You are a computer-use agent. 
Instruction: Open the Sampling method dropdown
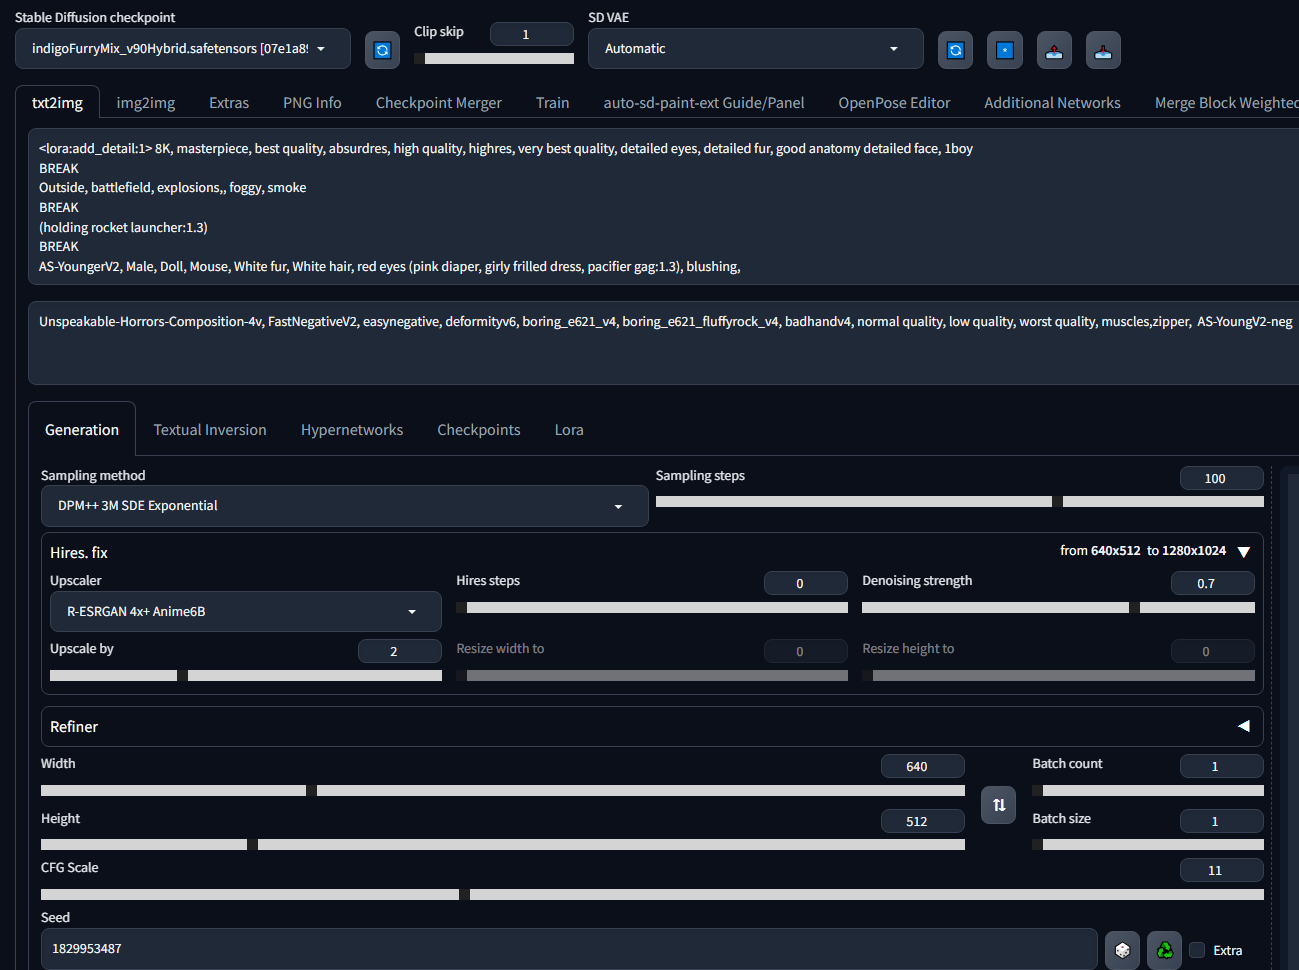344,506
